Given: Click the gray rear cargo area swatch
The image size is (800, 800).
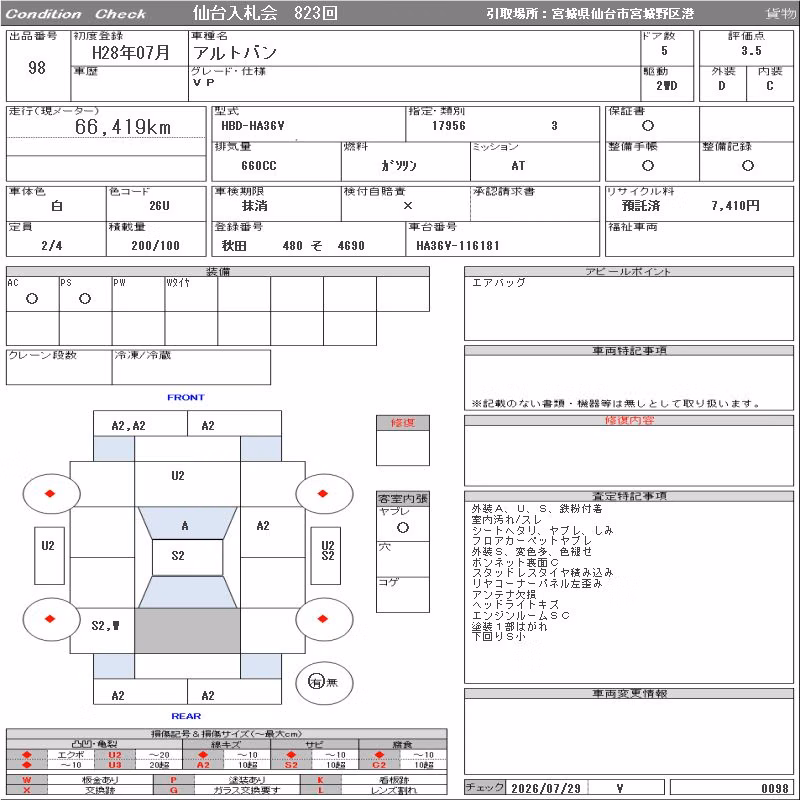Looking at the screenshot, I should [187, 631].
